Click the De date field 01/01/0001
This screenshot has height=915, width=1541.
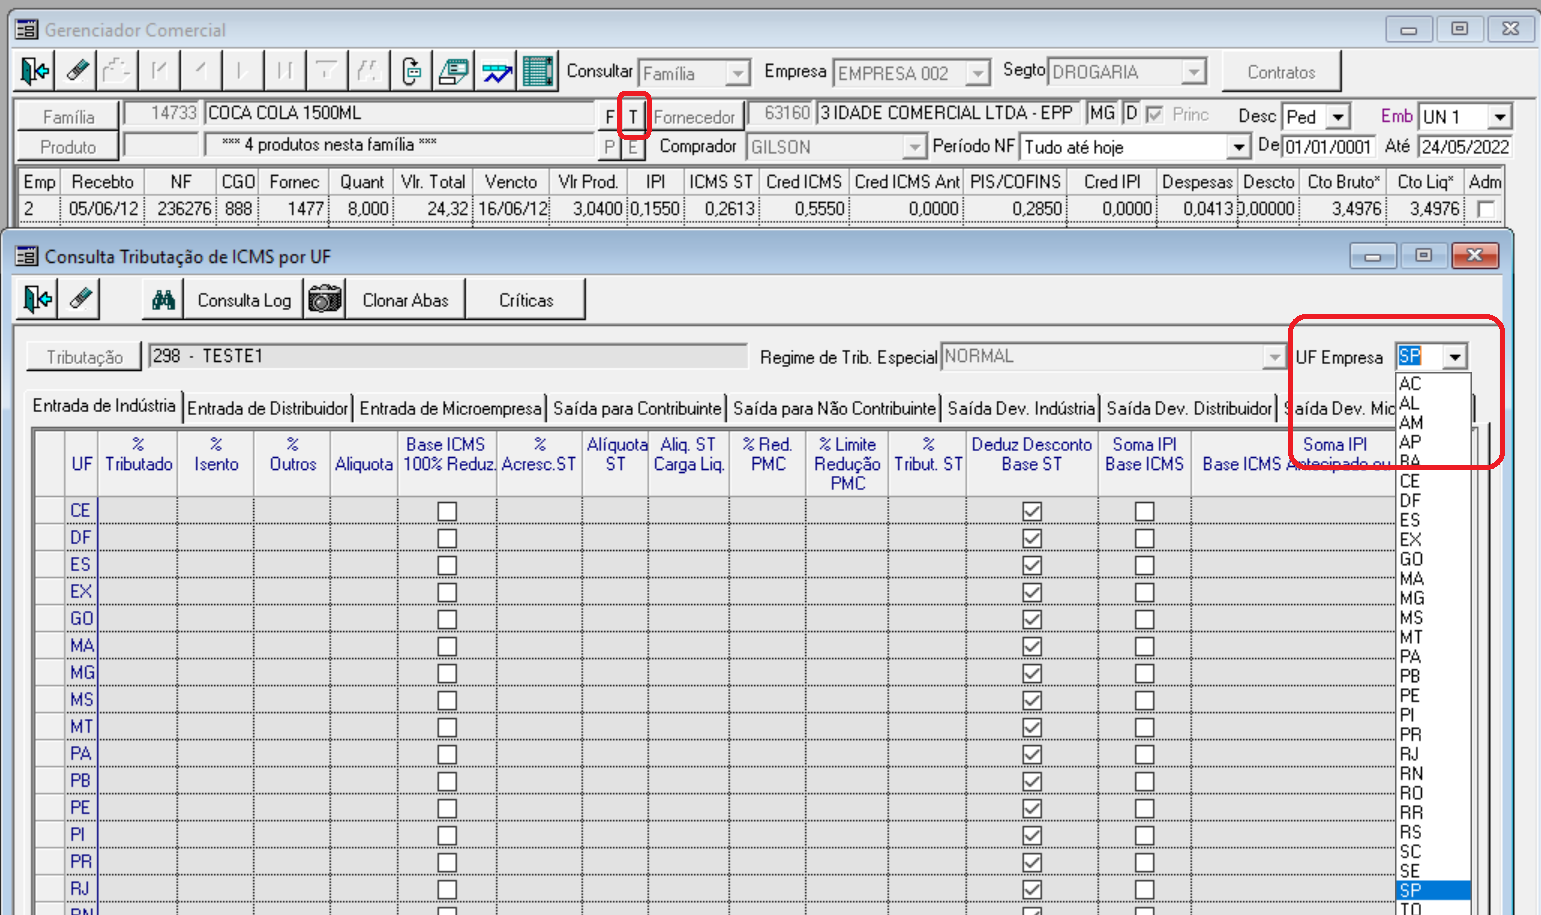point(1328,147)
